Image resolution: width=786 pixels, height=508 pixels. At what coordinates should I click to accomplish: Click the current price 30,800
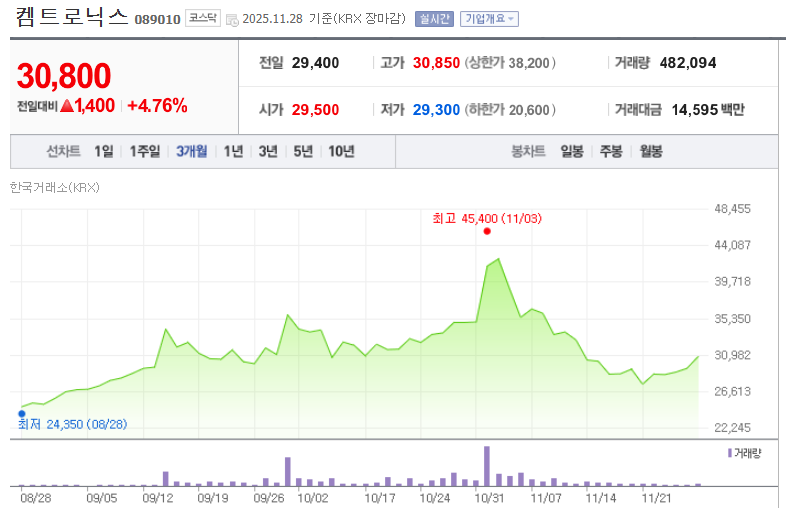64,76
